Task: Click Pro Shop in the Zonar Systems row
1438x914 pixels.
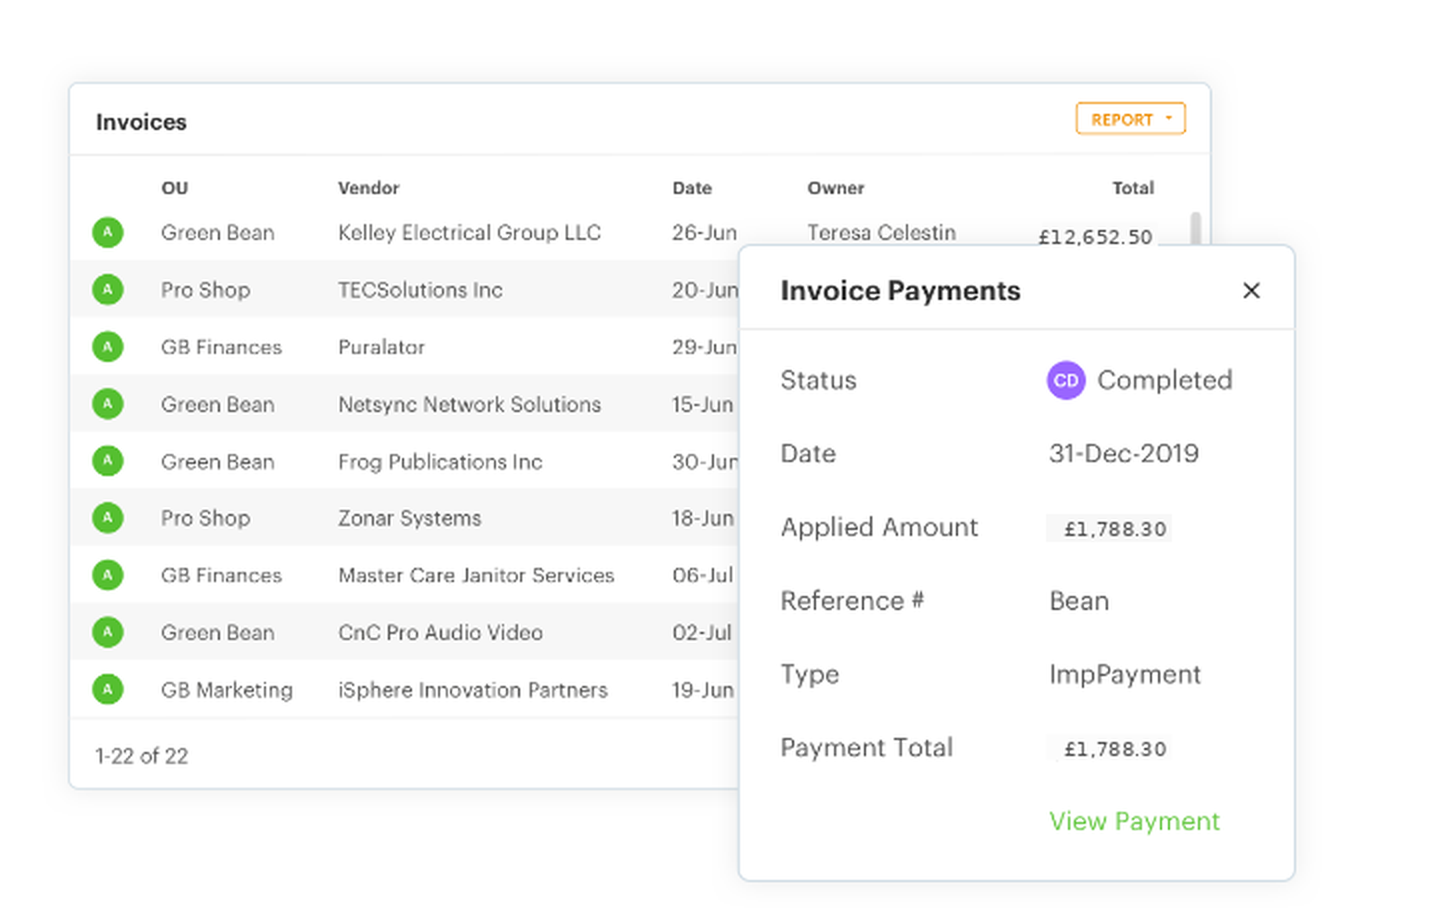Action: [x=205, y=518]
